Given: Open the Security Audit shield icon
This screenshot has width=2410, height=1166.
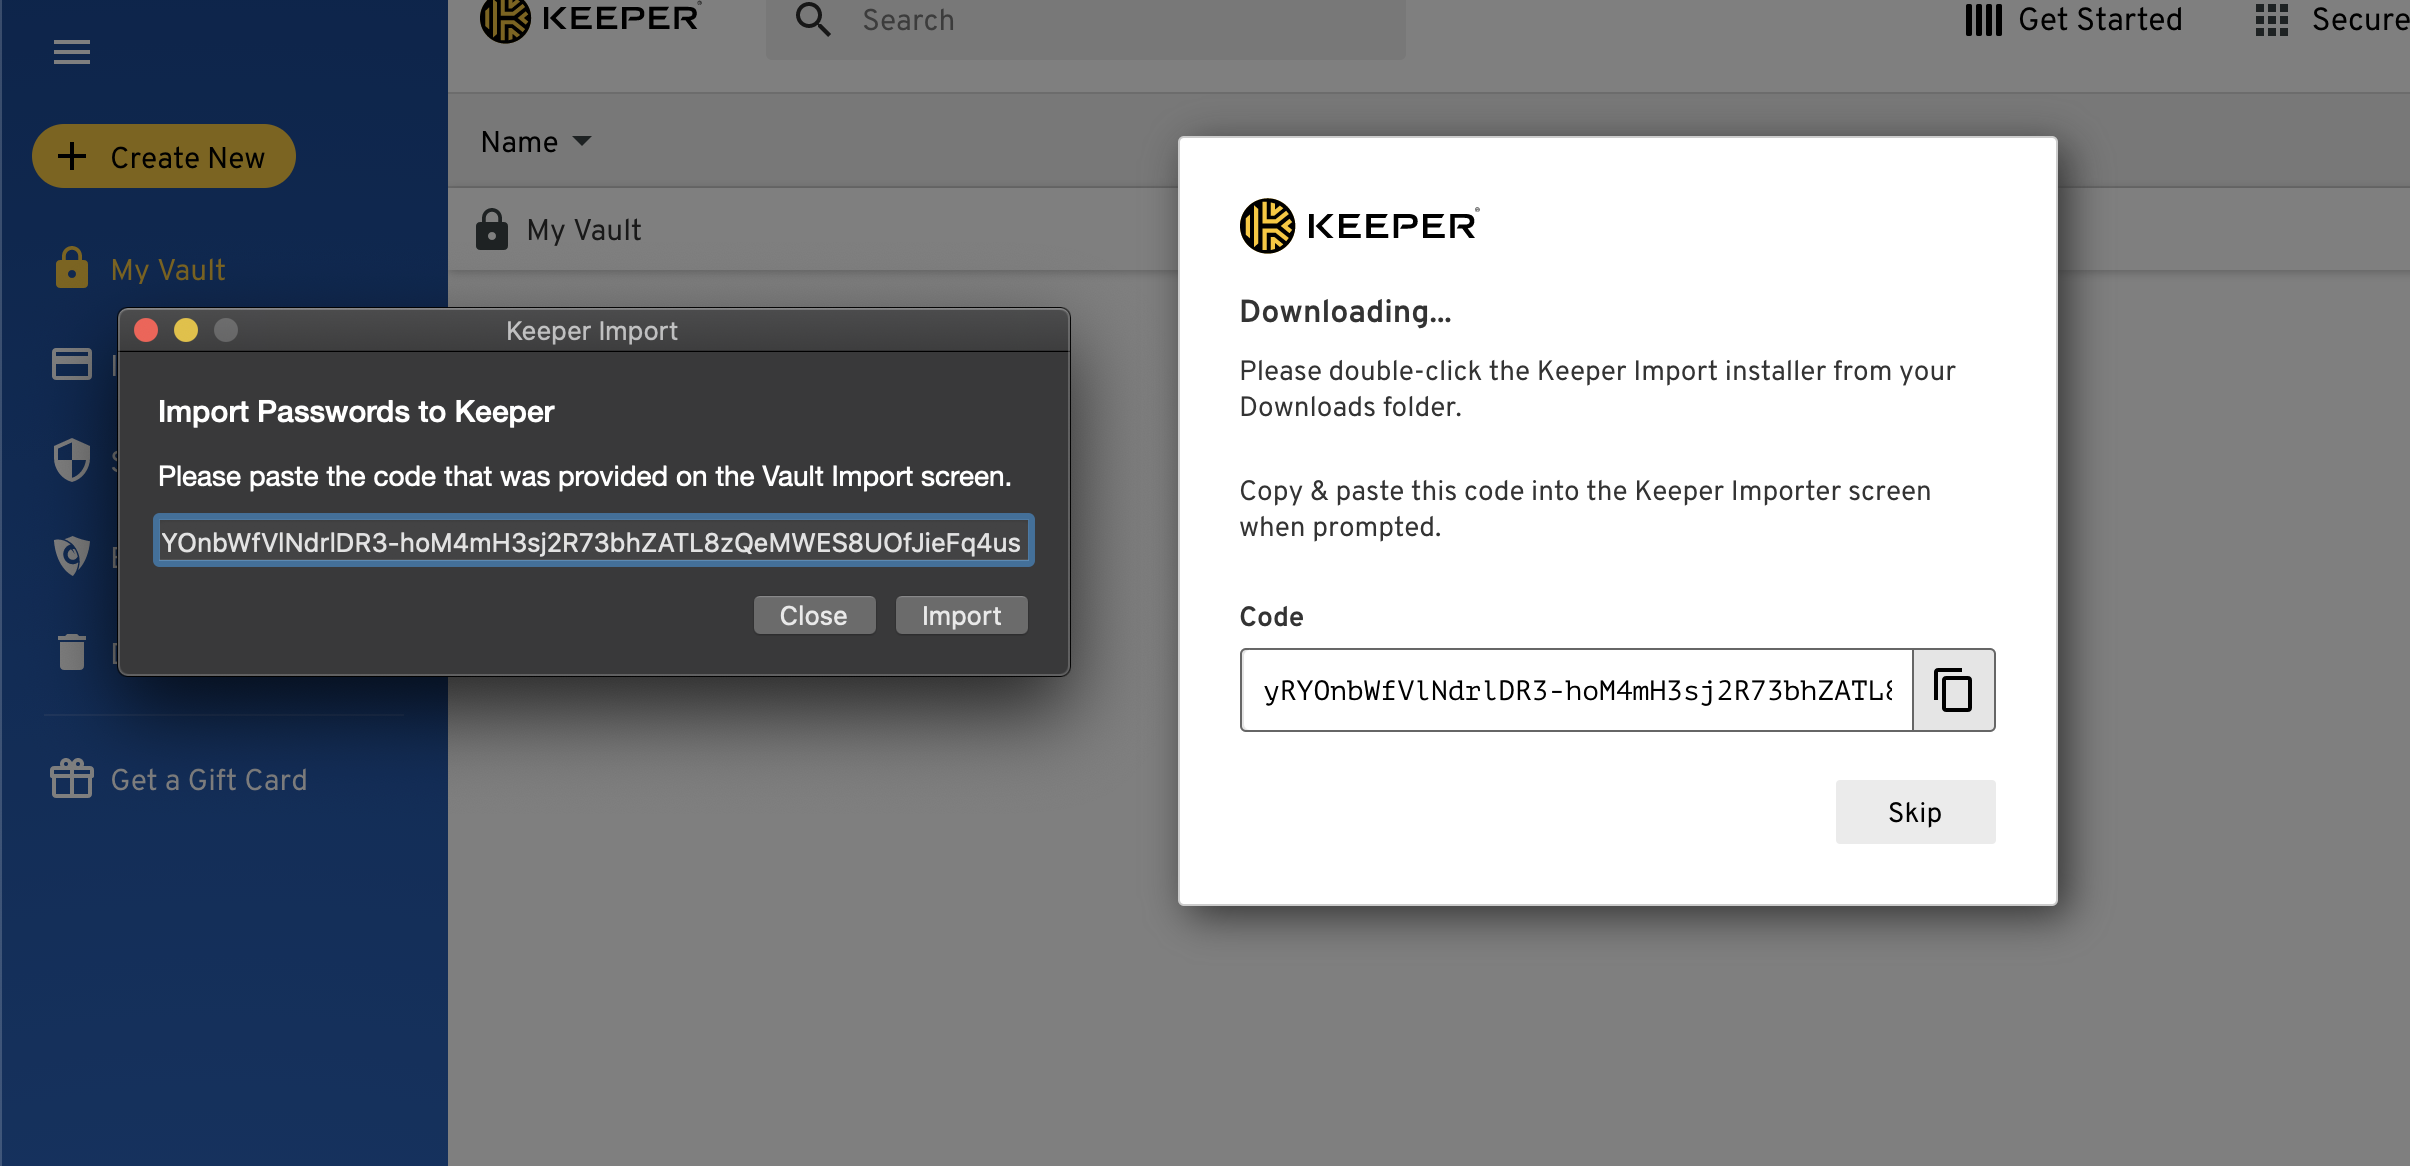Looking at the screenshot, I should (x=72, y=460).
